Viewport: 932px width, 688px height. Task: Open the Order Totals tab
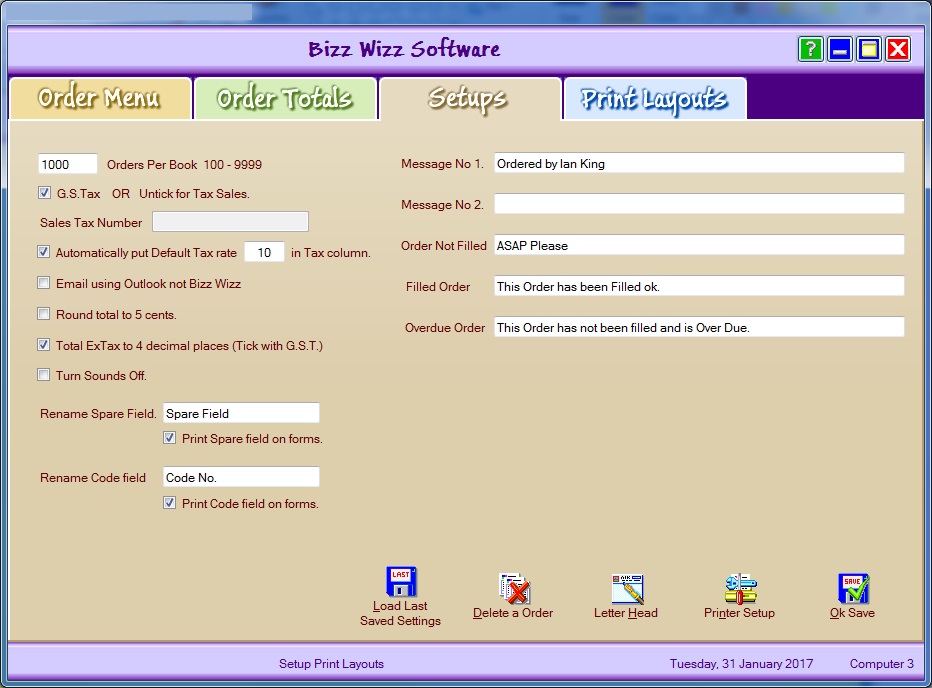point(285,98)
